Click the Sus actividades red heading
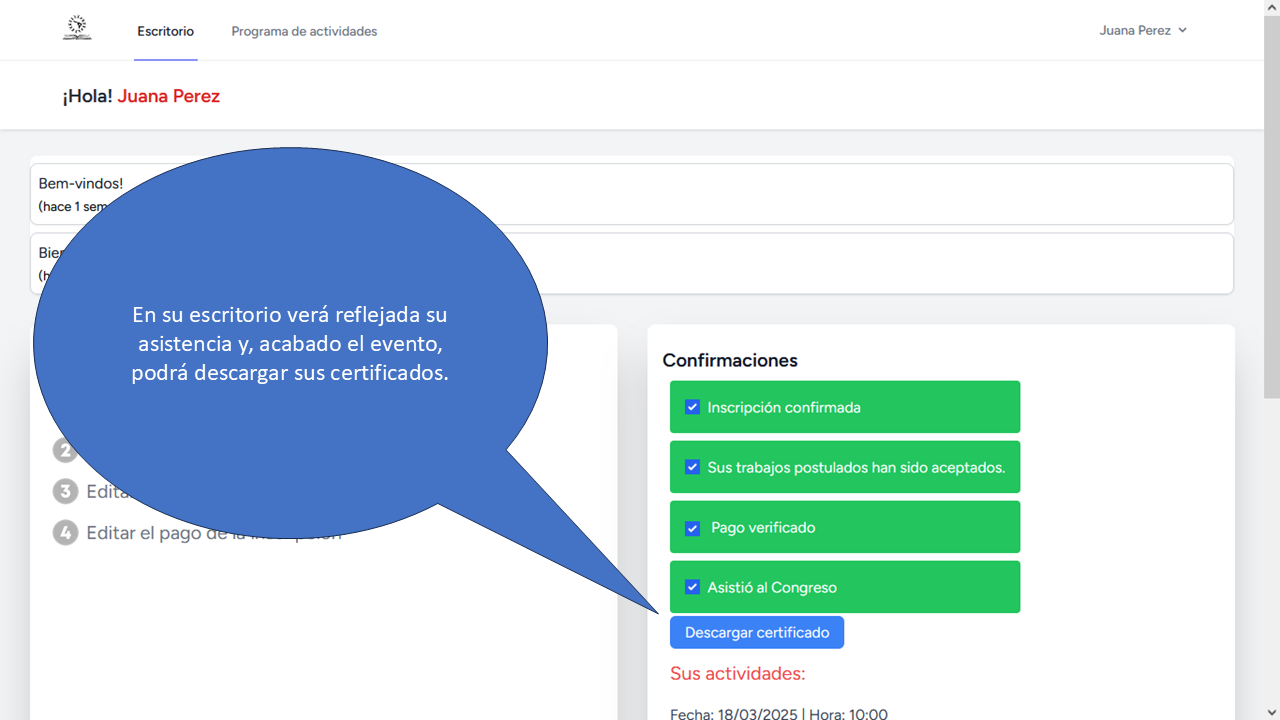 coord(737,673)
